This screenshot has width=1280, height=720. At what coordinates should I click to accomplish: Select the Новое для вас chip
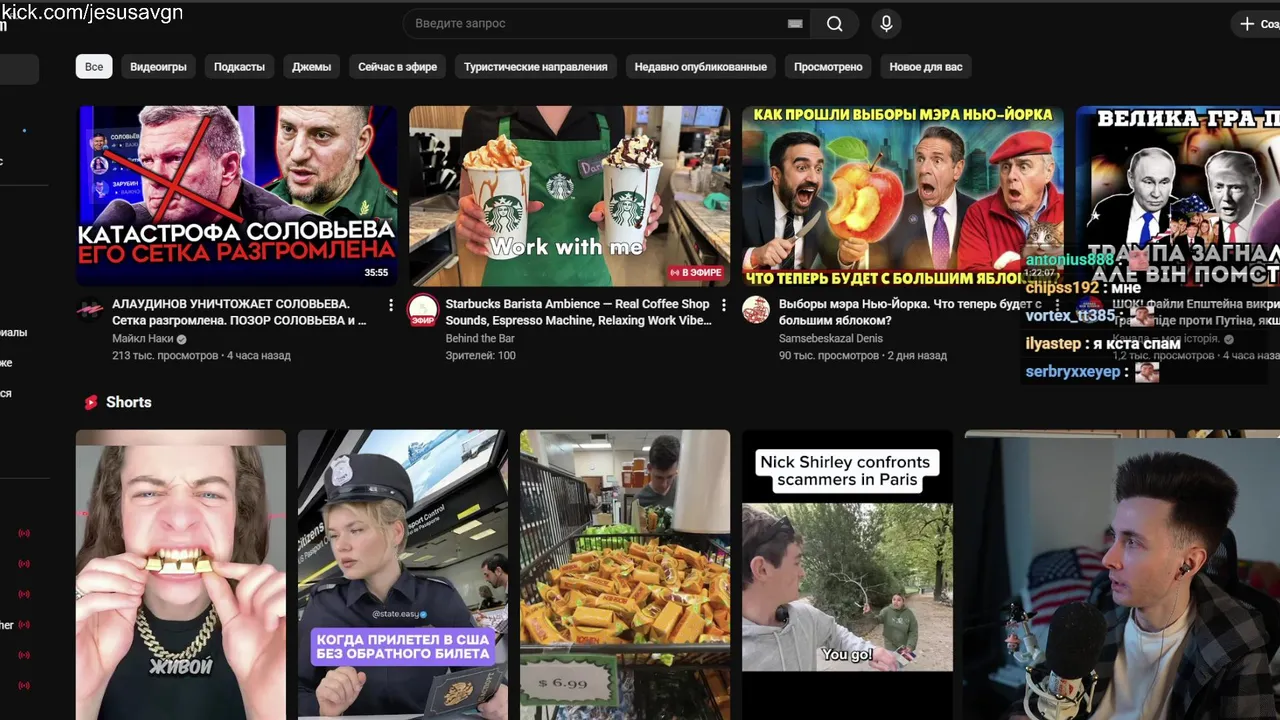pos(926,67)
